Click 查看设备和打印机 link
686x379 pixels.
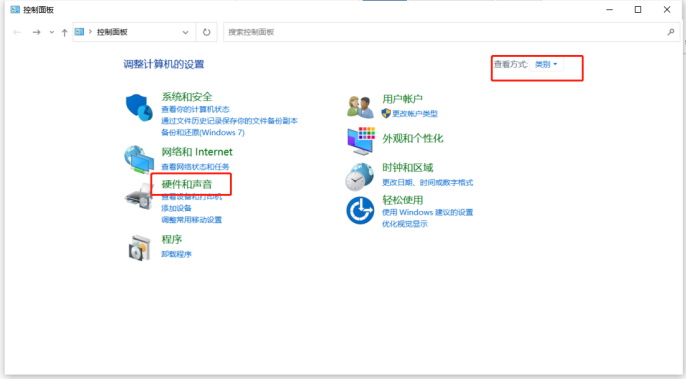192,197
